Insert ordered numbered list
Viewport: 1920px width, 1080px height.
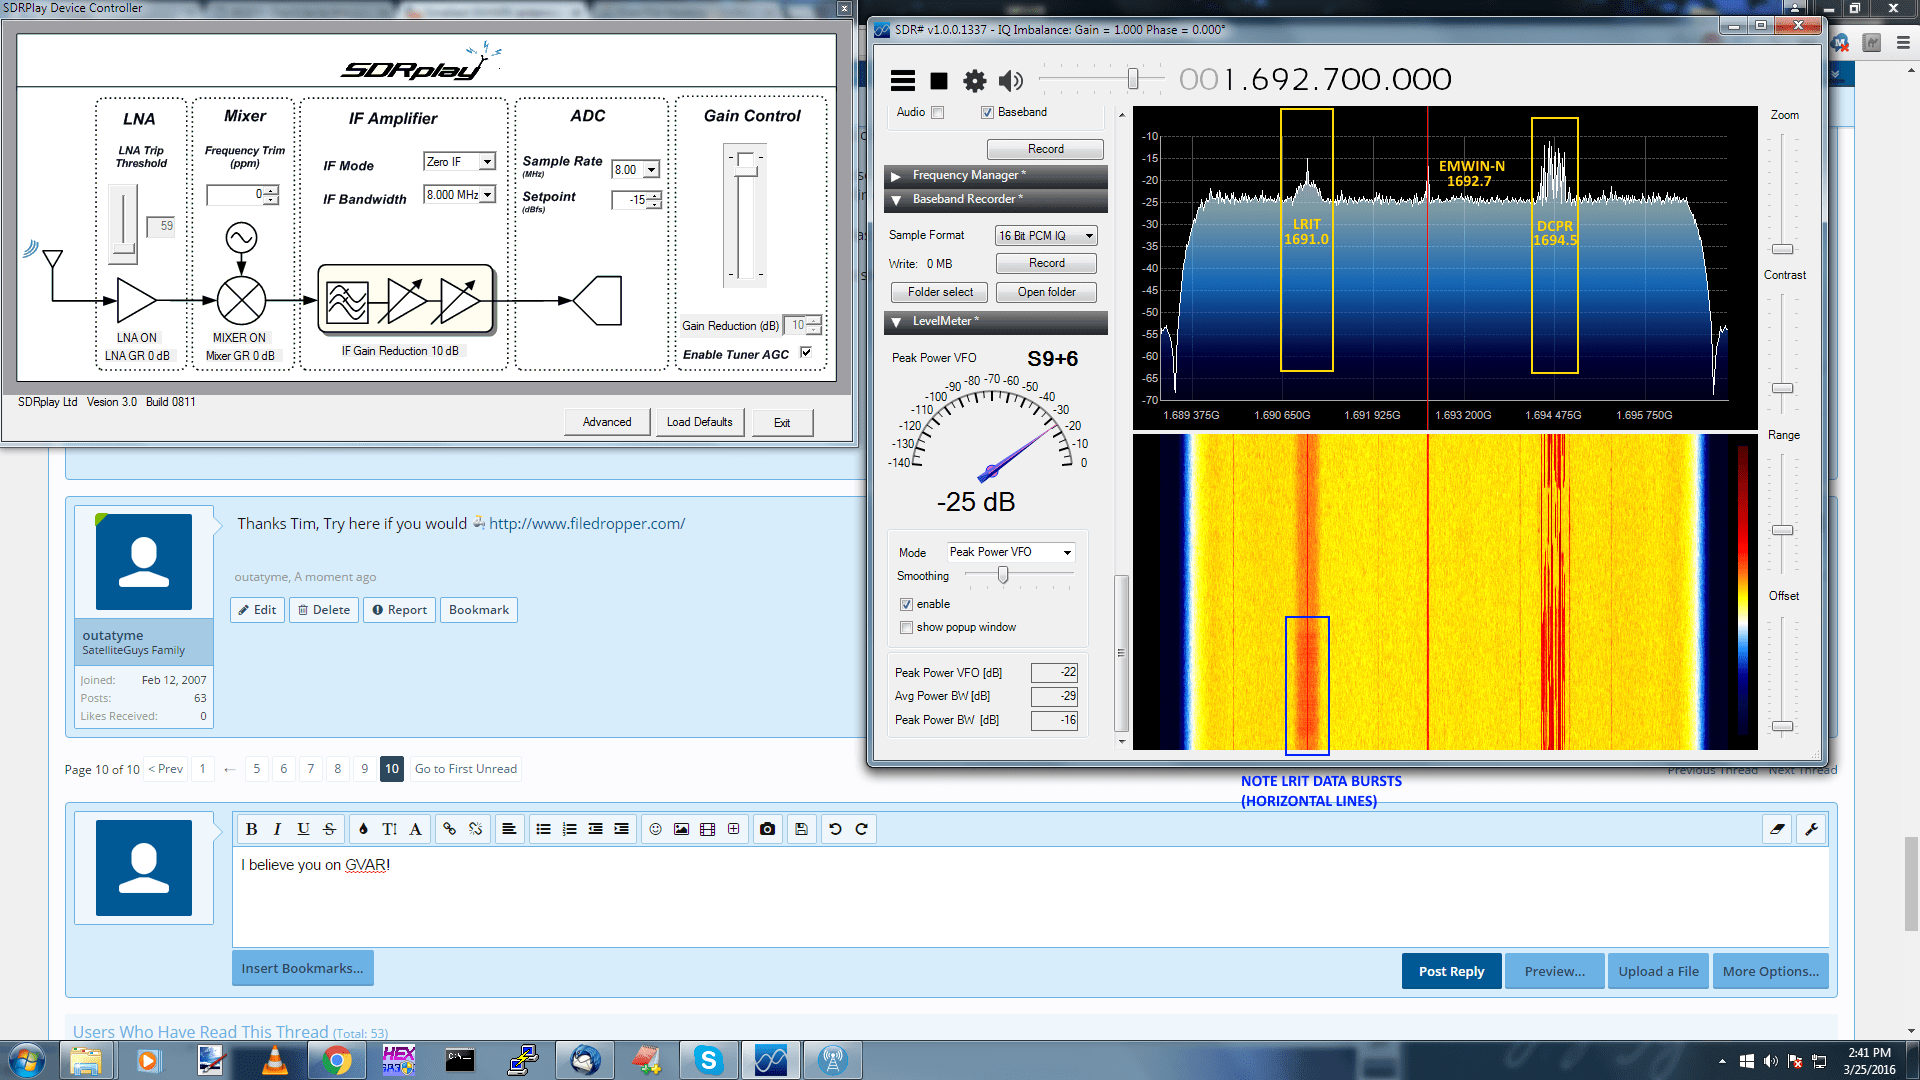point(569,829)
